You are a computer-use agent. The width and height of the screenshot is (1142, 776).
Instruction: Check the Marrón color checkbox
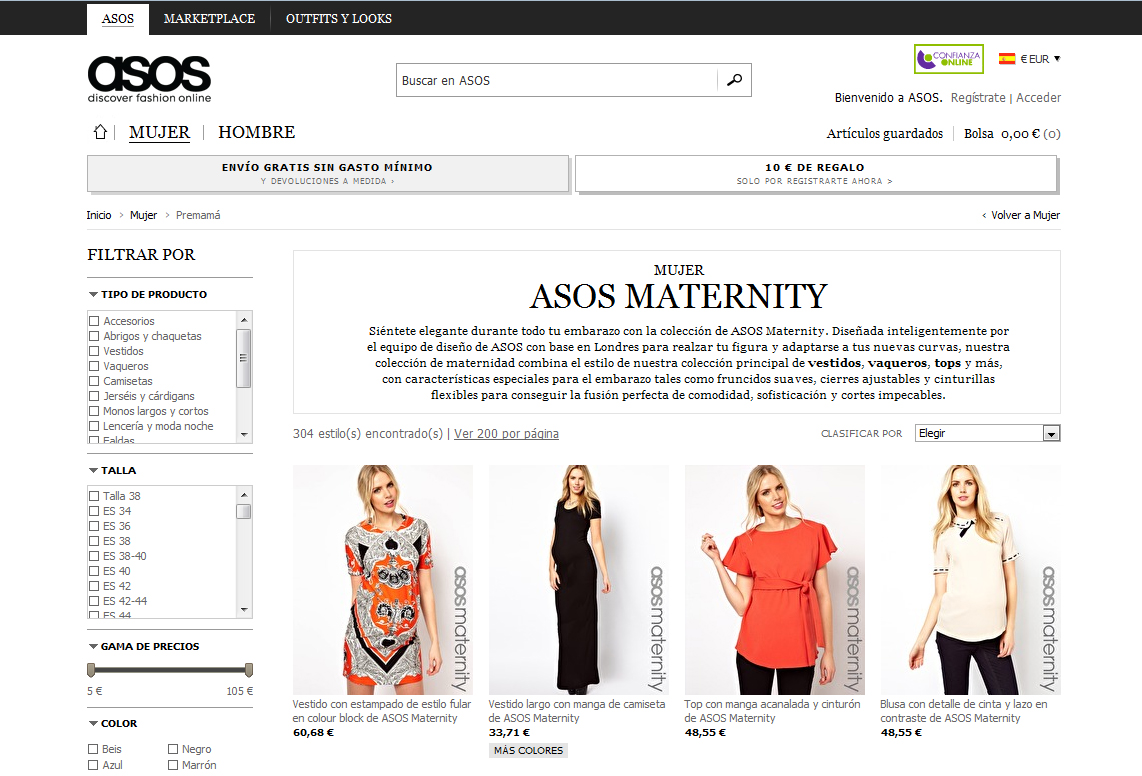tap(173, 765)
